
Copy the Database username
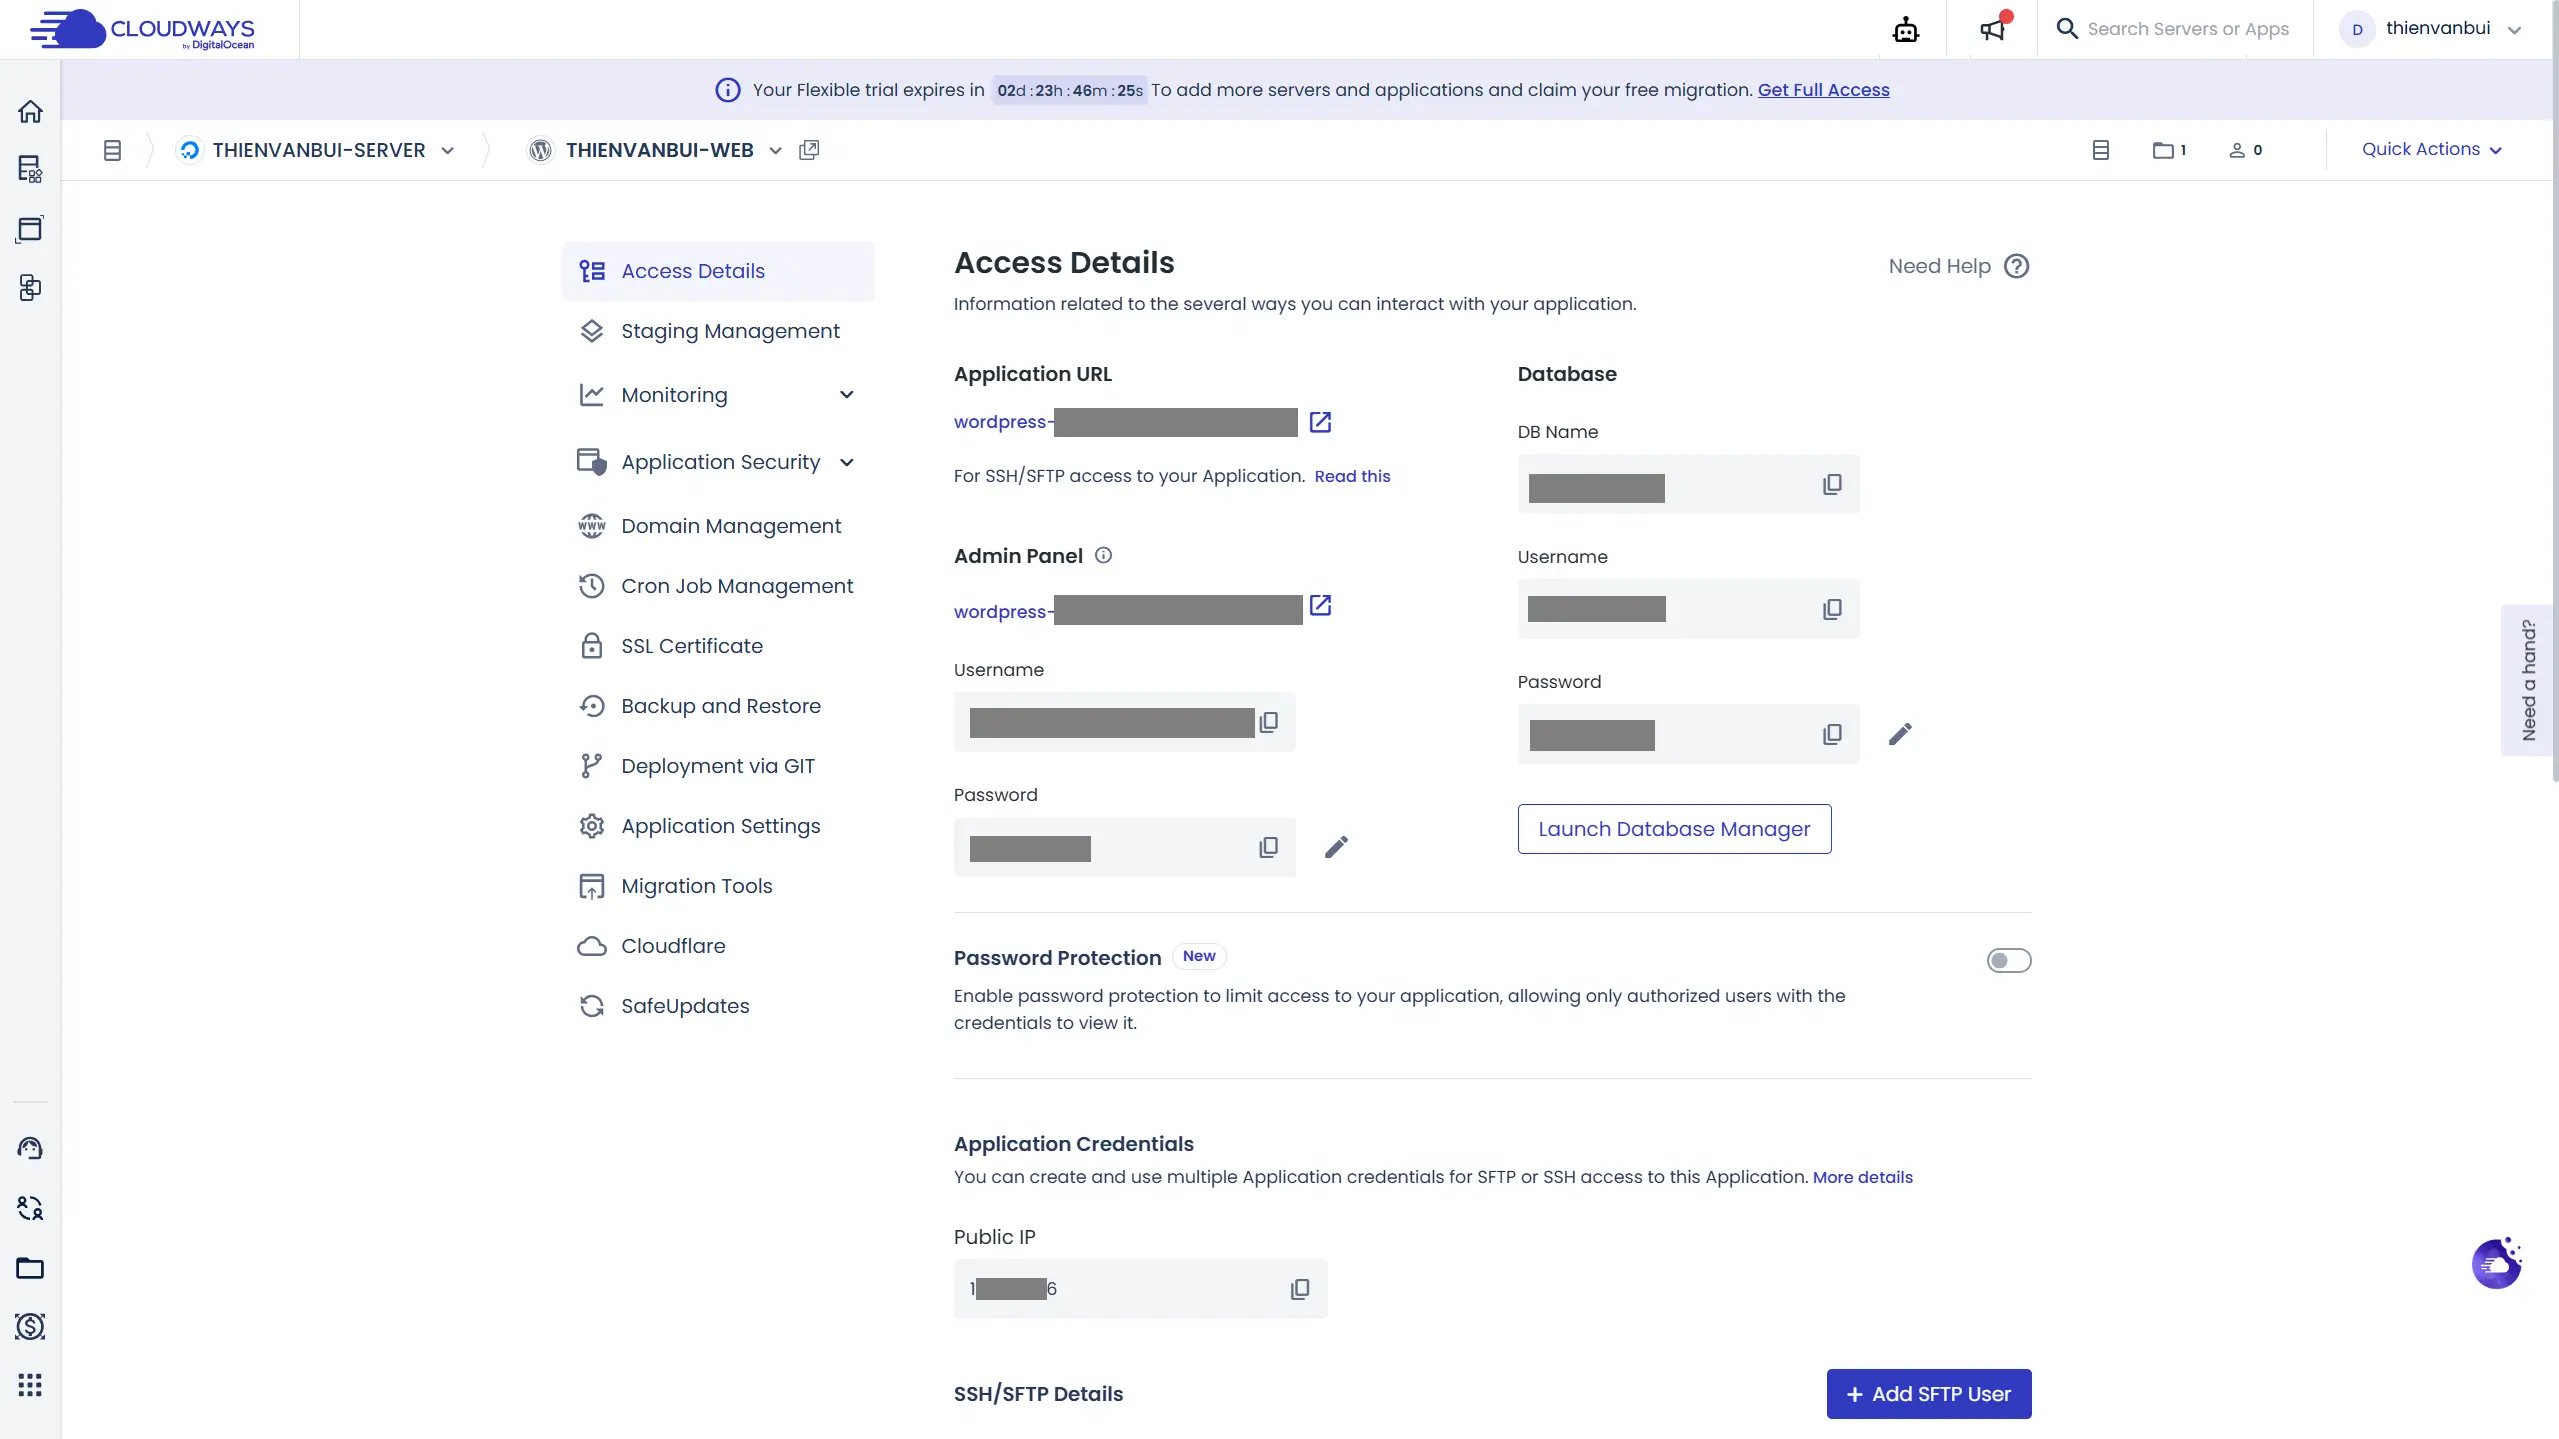tap(1832, 609)
